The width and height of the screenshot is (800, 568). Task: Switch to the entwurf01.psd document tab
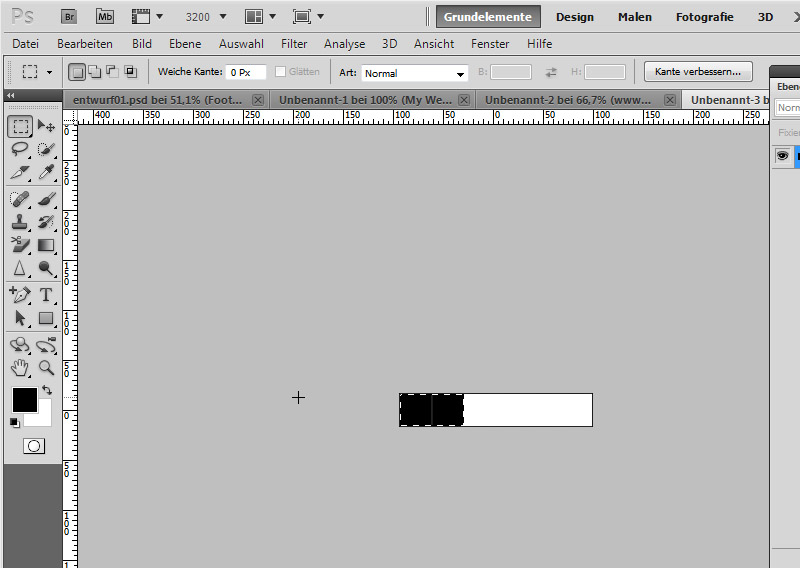pyautogui.click(x=158, y=100)
